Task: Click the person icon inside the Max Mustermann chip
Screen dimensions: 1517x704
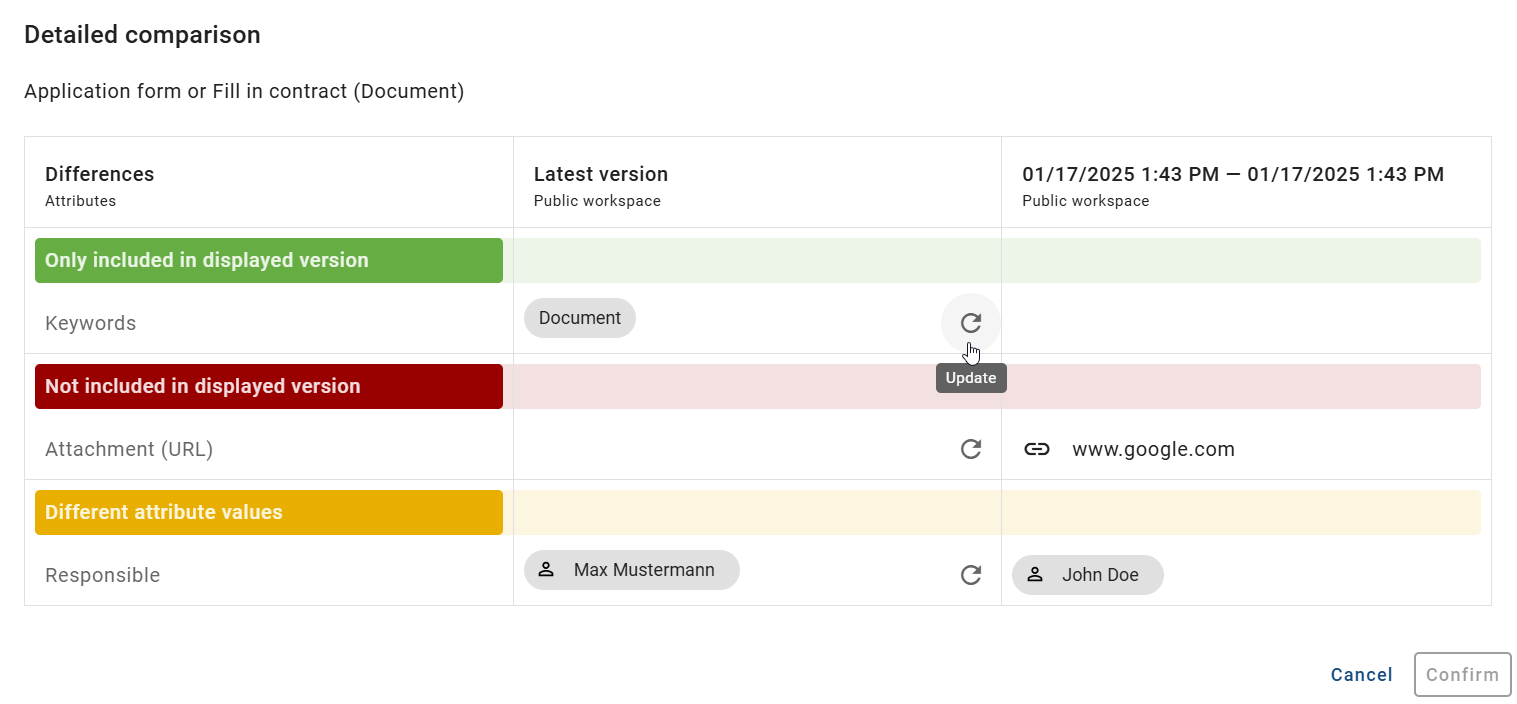Action: point(546,569)
